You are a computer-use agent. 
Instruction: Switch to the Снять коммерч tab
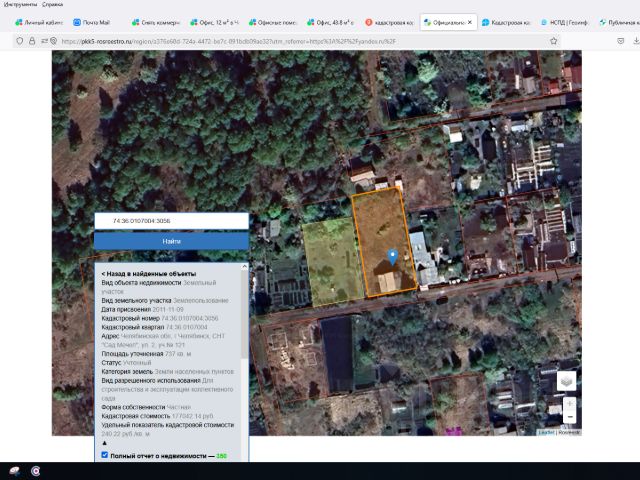click(156, 22)
